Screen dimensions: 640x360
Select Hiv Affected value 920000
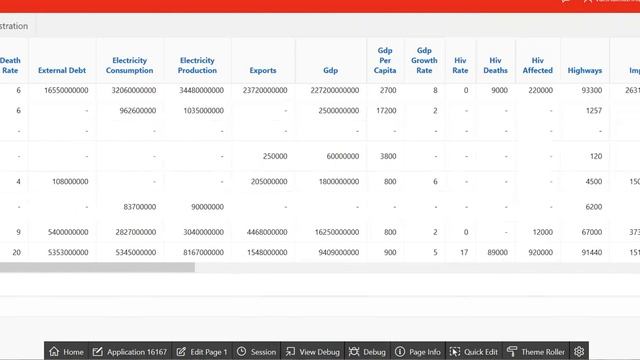tap(540, 253)
